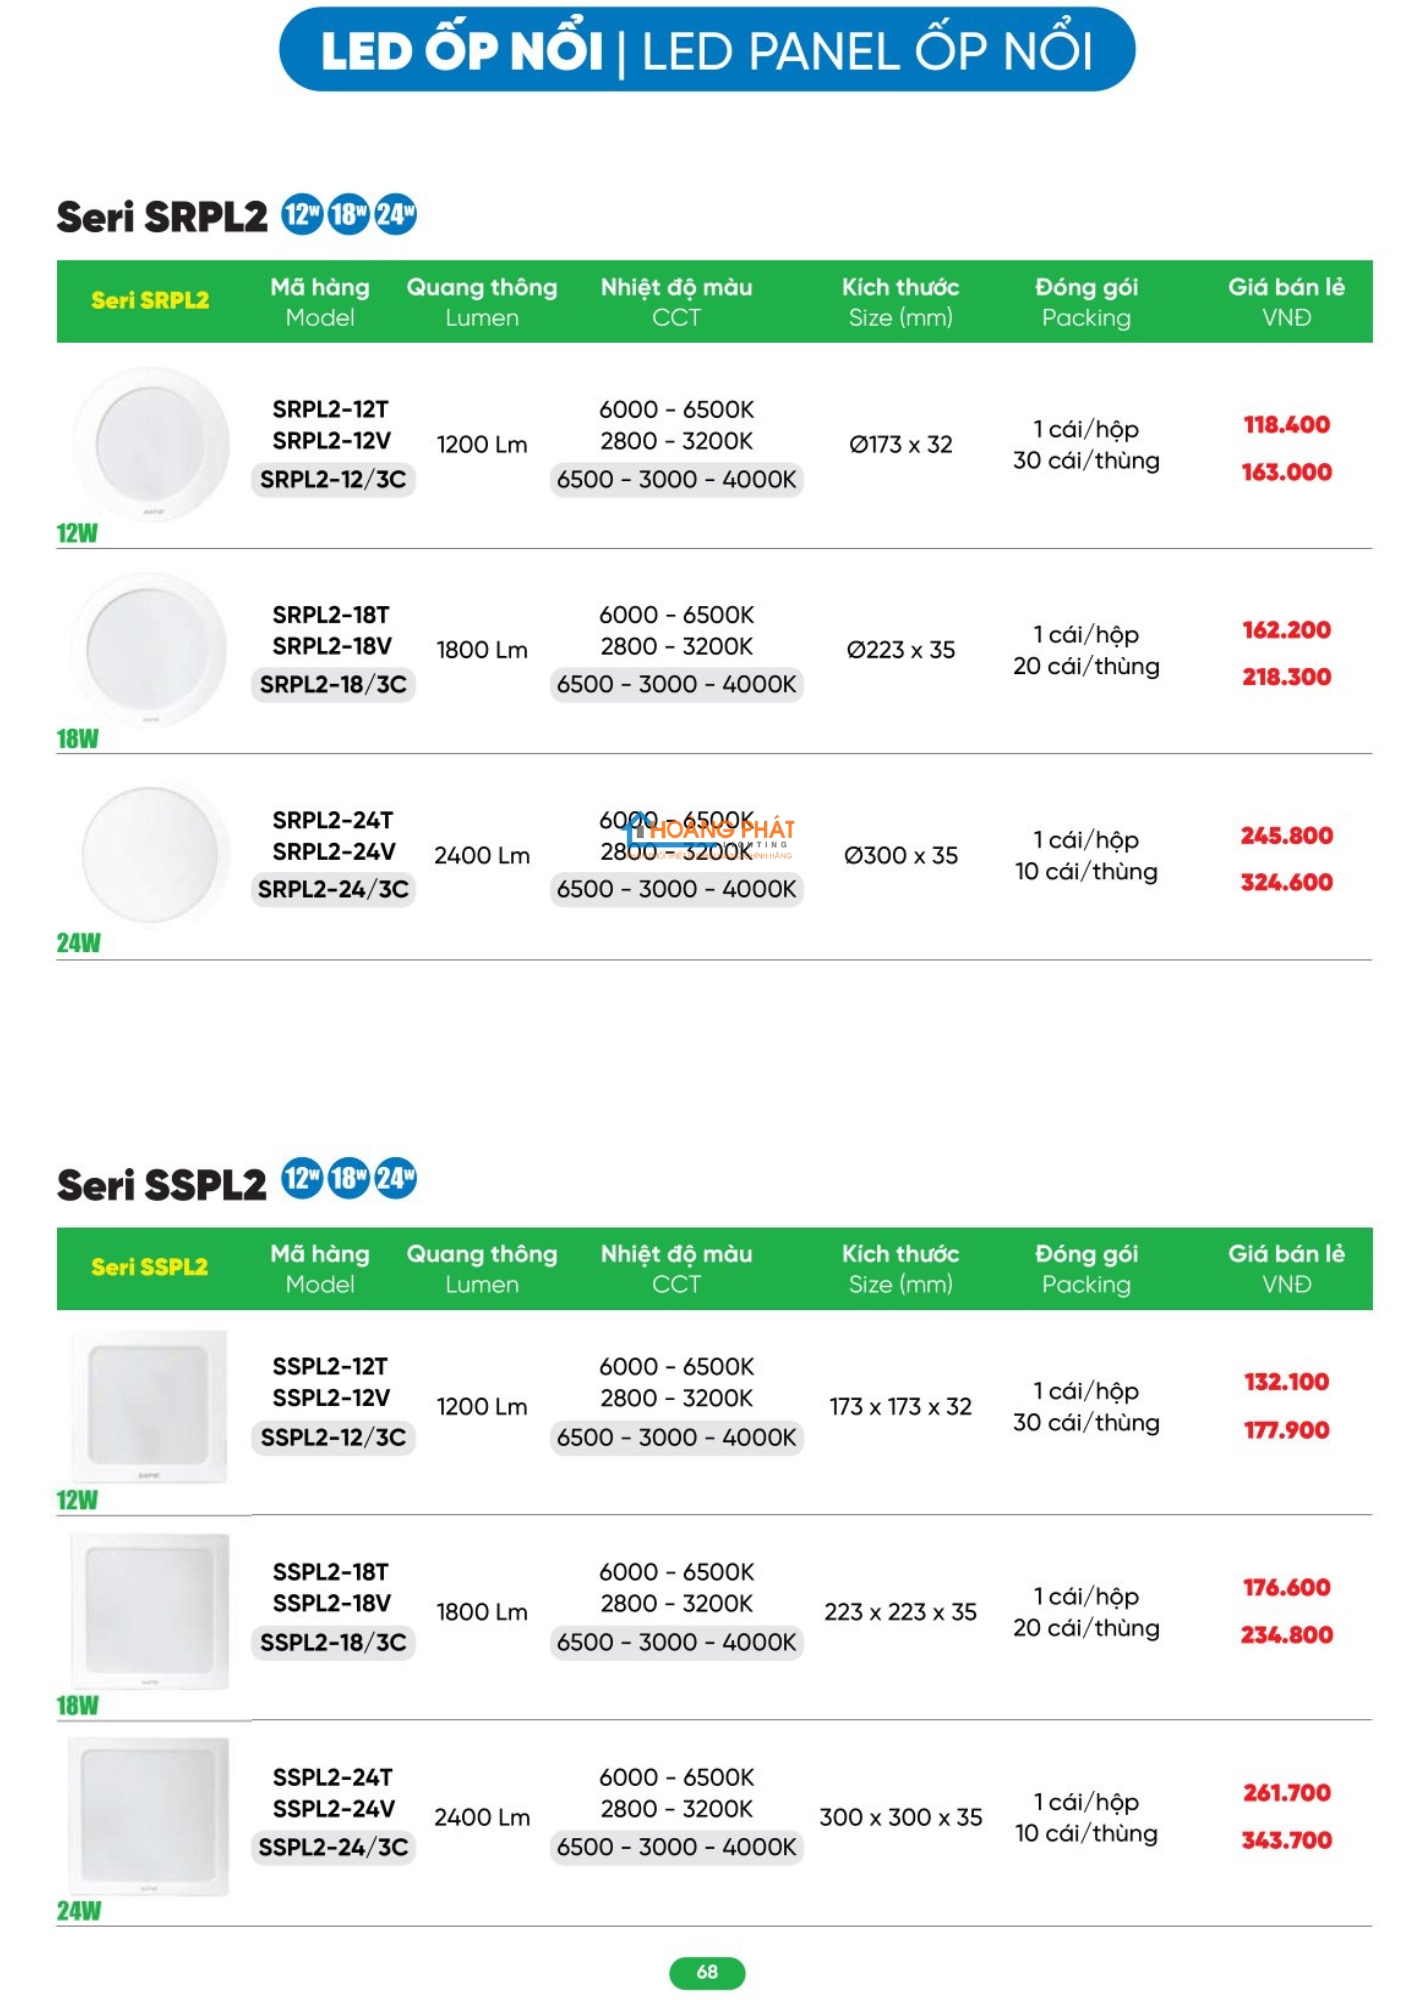Screen dimensions: 1414x2000
Task: Click the yellow Seri SRPL2 header cell
Action: point(150,300)
